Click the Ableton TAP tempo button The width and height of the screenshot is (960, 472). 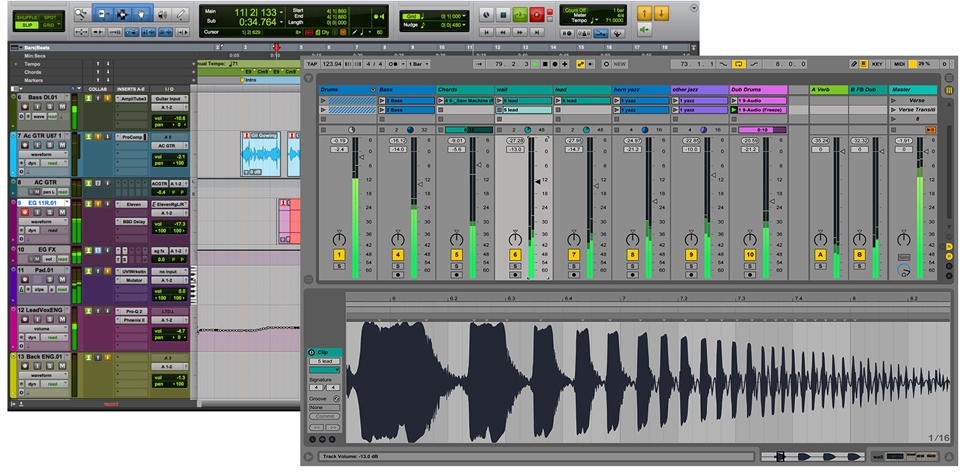coord(312,64)
